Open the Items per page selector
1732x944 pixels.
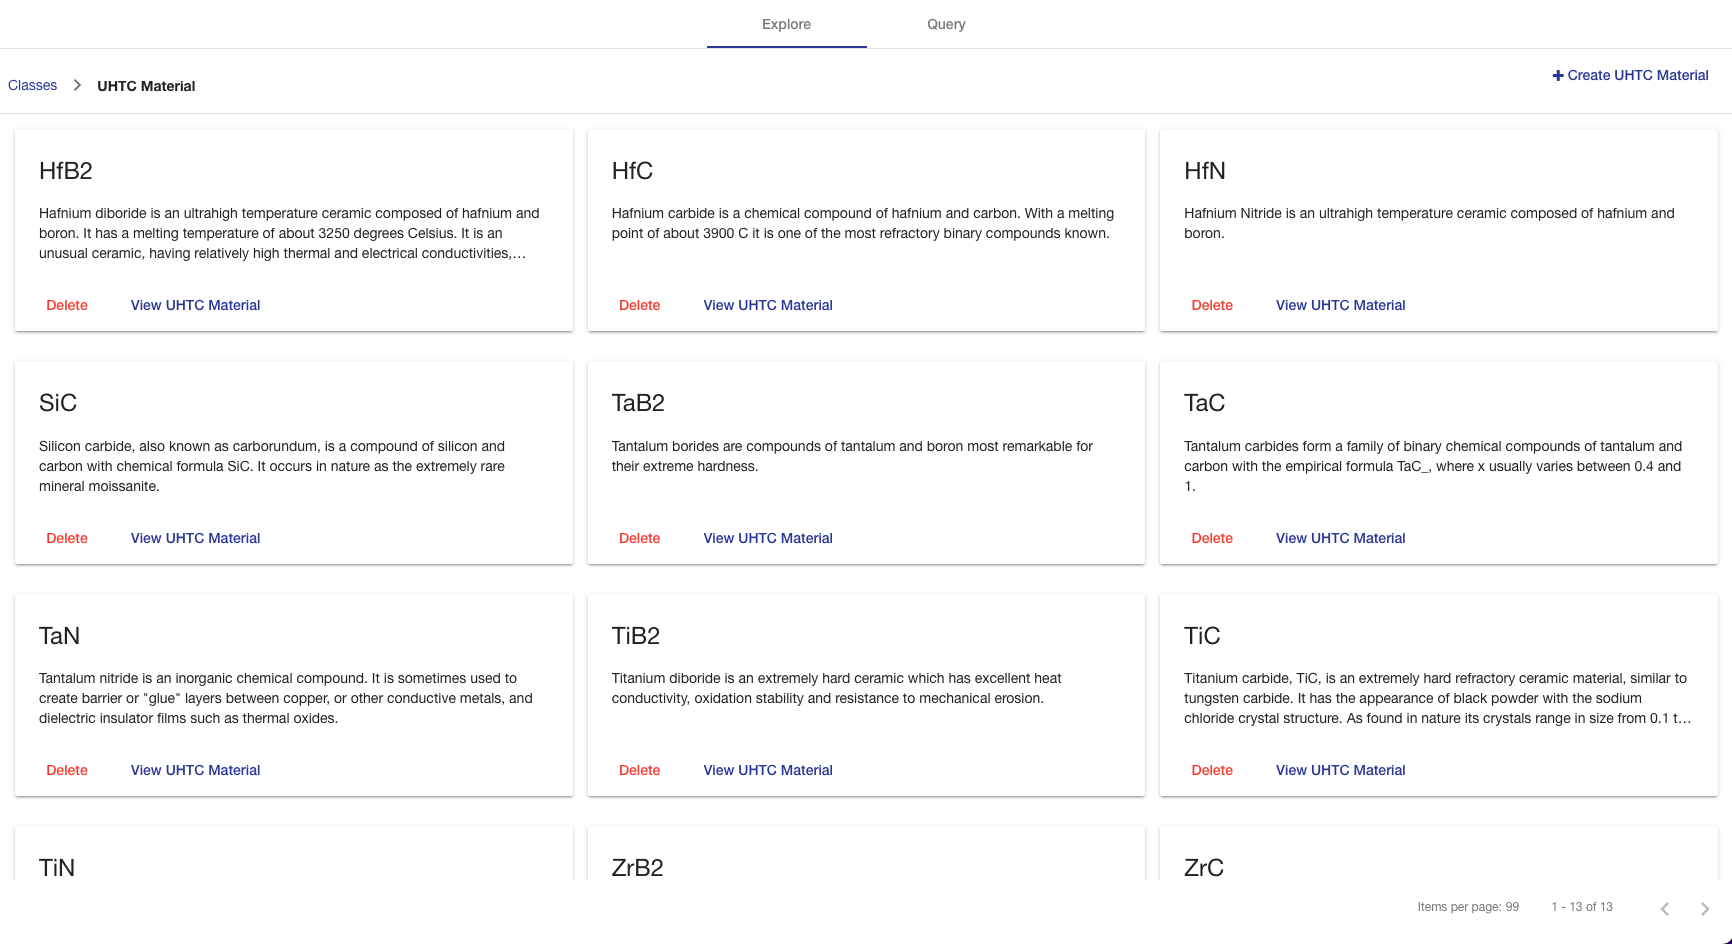tap(1511, 907)
